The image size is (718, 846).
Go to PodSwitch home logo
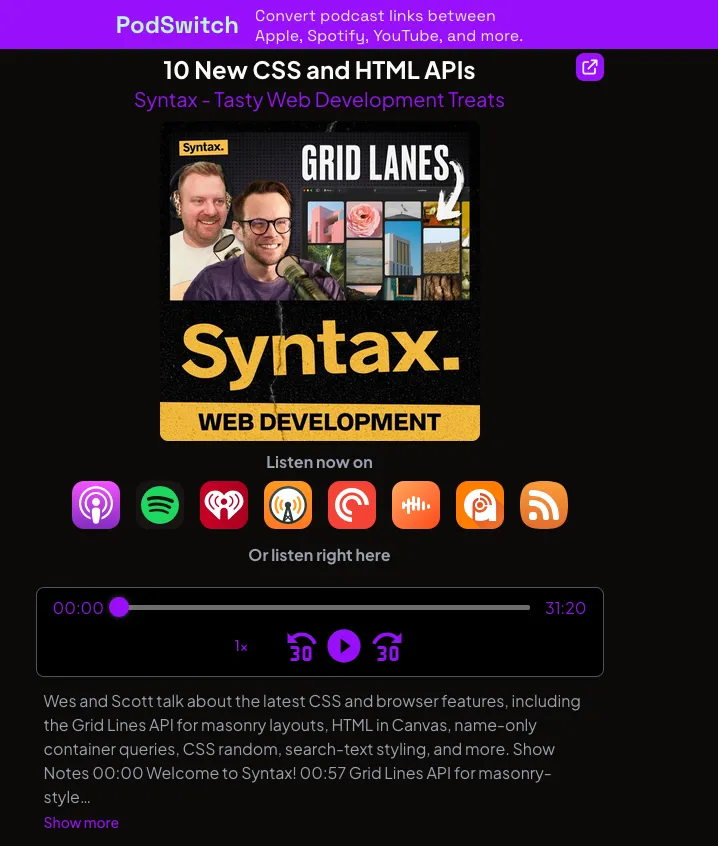click(x=177, y=25)
